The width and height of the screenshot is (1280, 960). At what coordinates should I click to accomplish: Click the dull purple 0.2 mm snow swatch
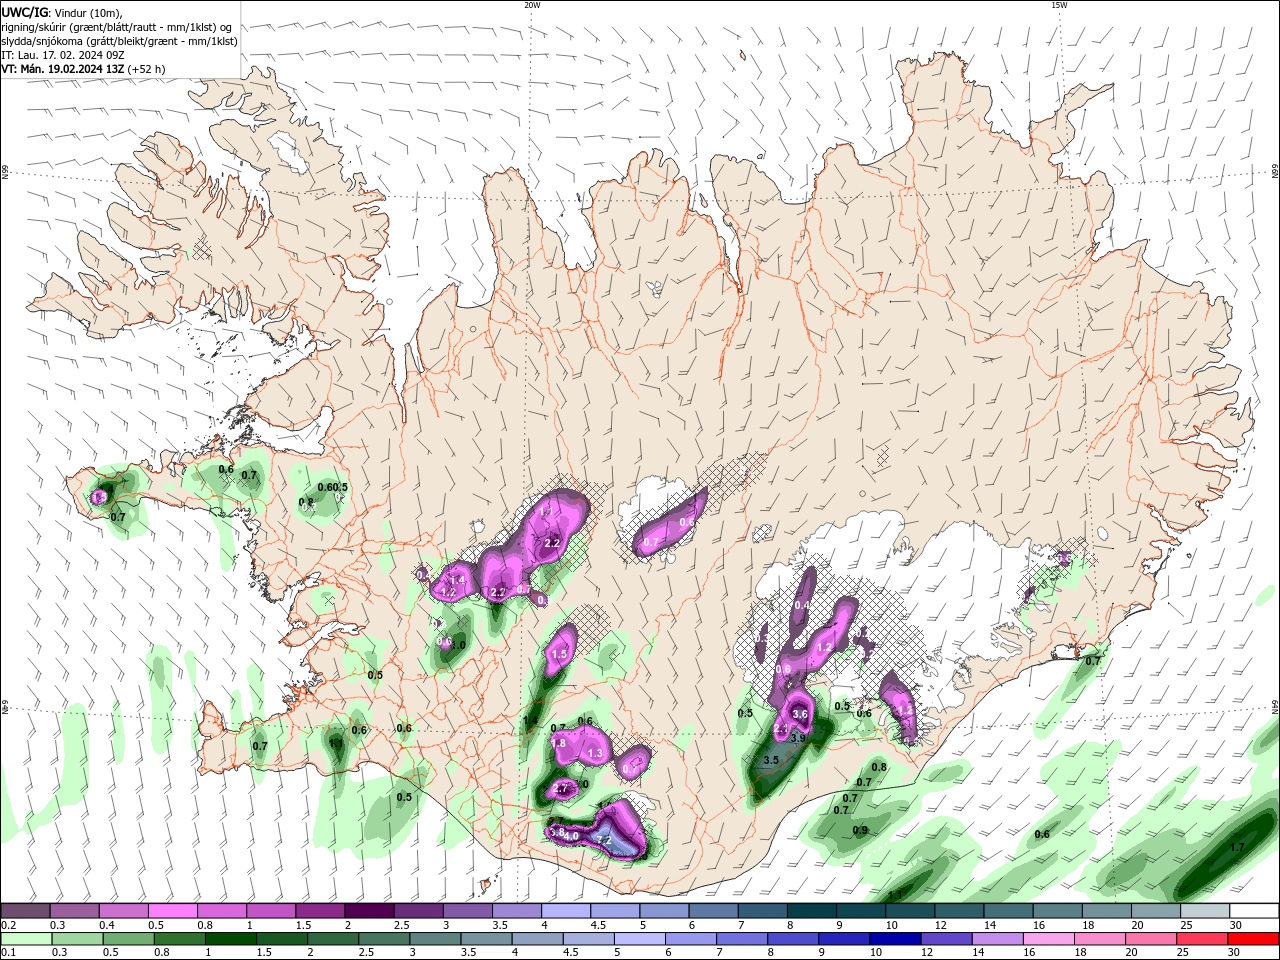[25, 911]
